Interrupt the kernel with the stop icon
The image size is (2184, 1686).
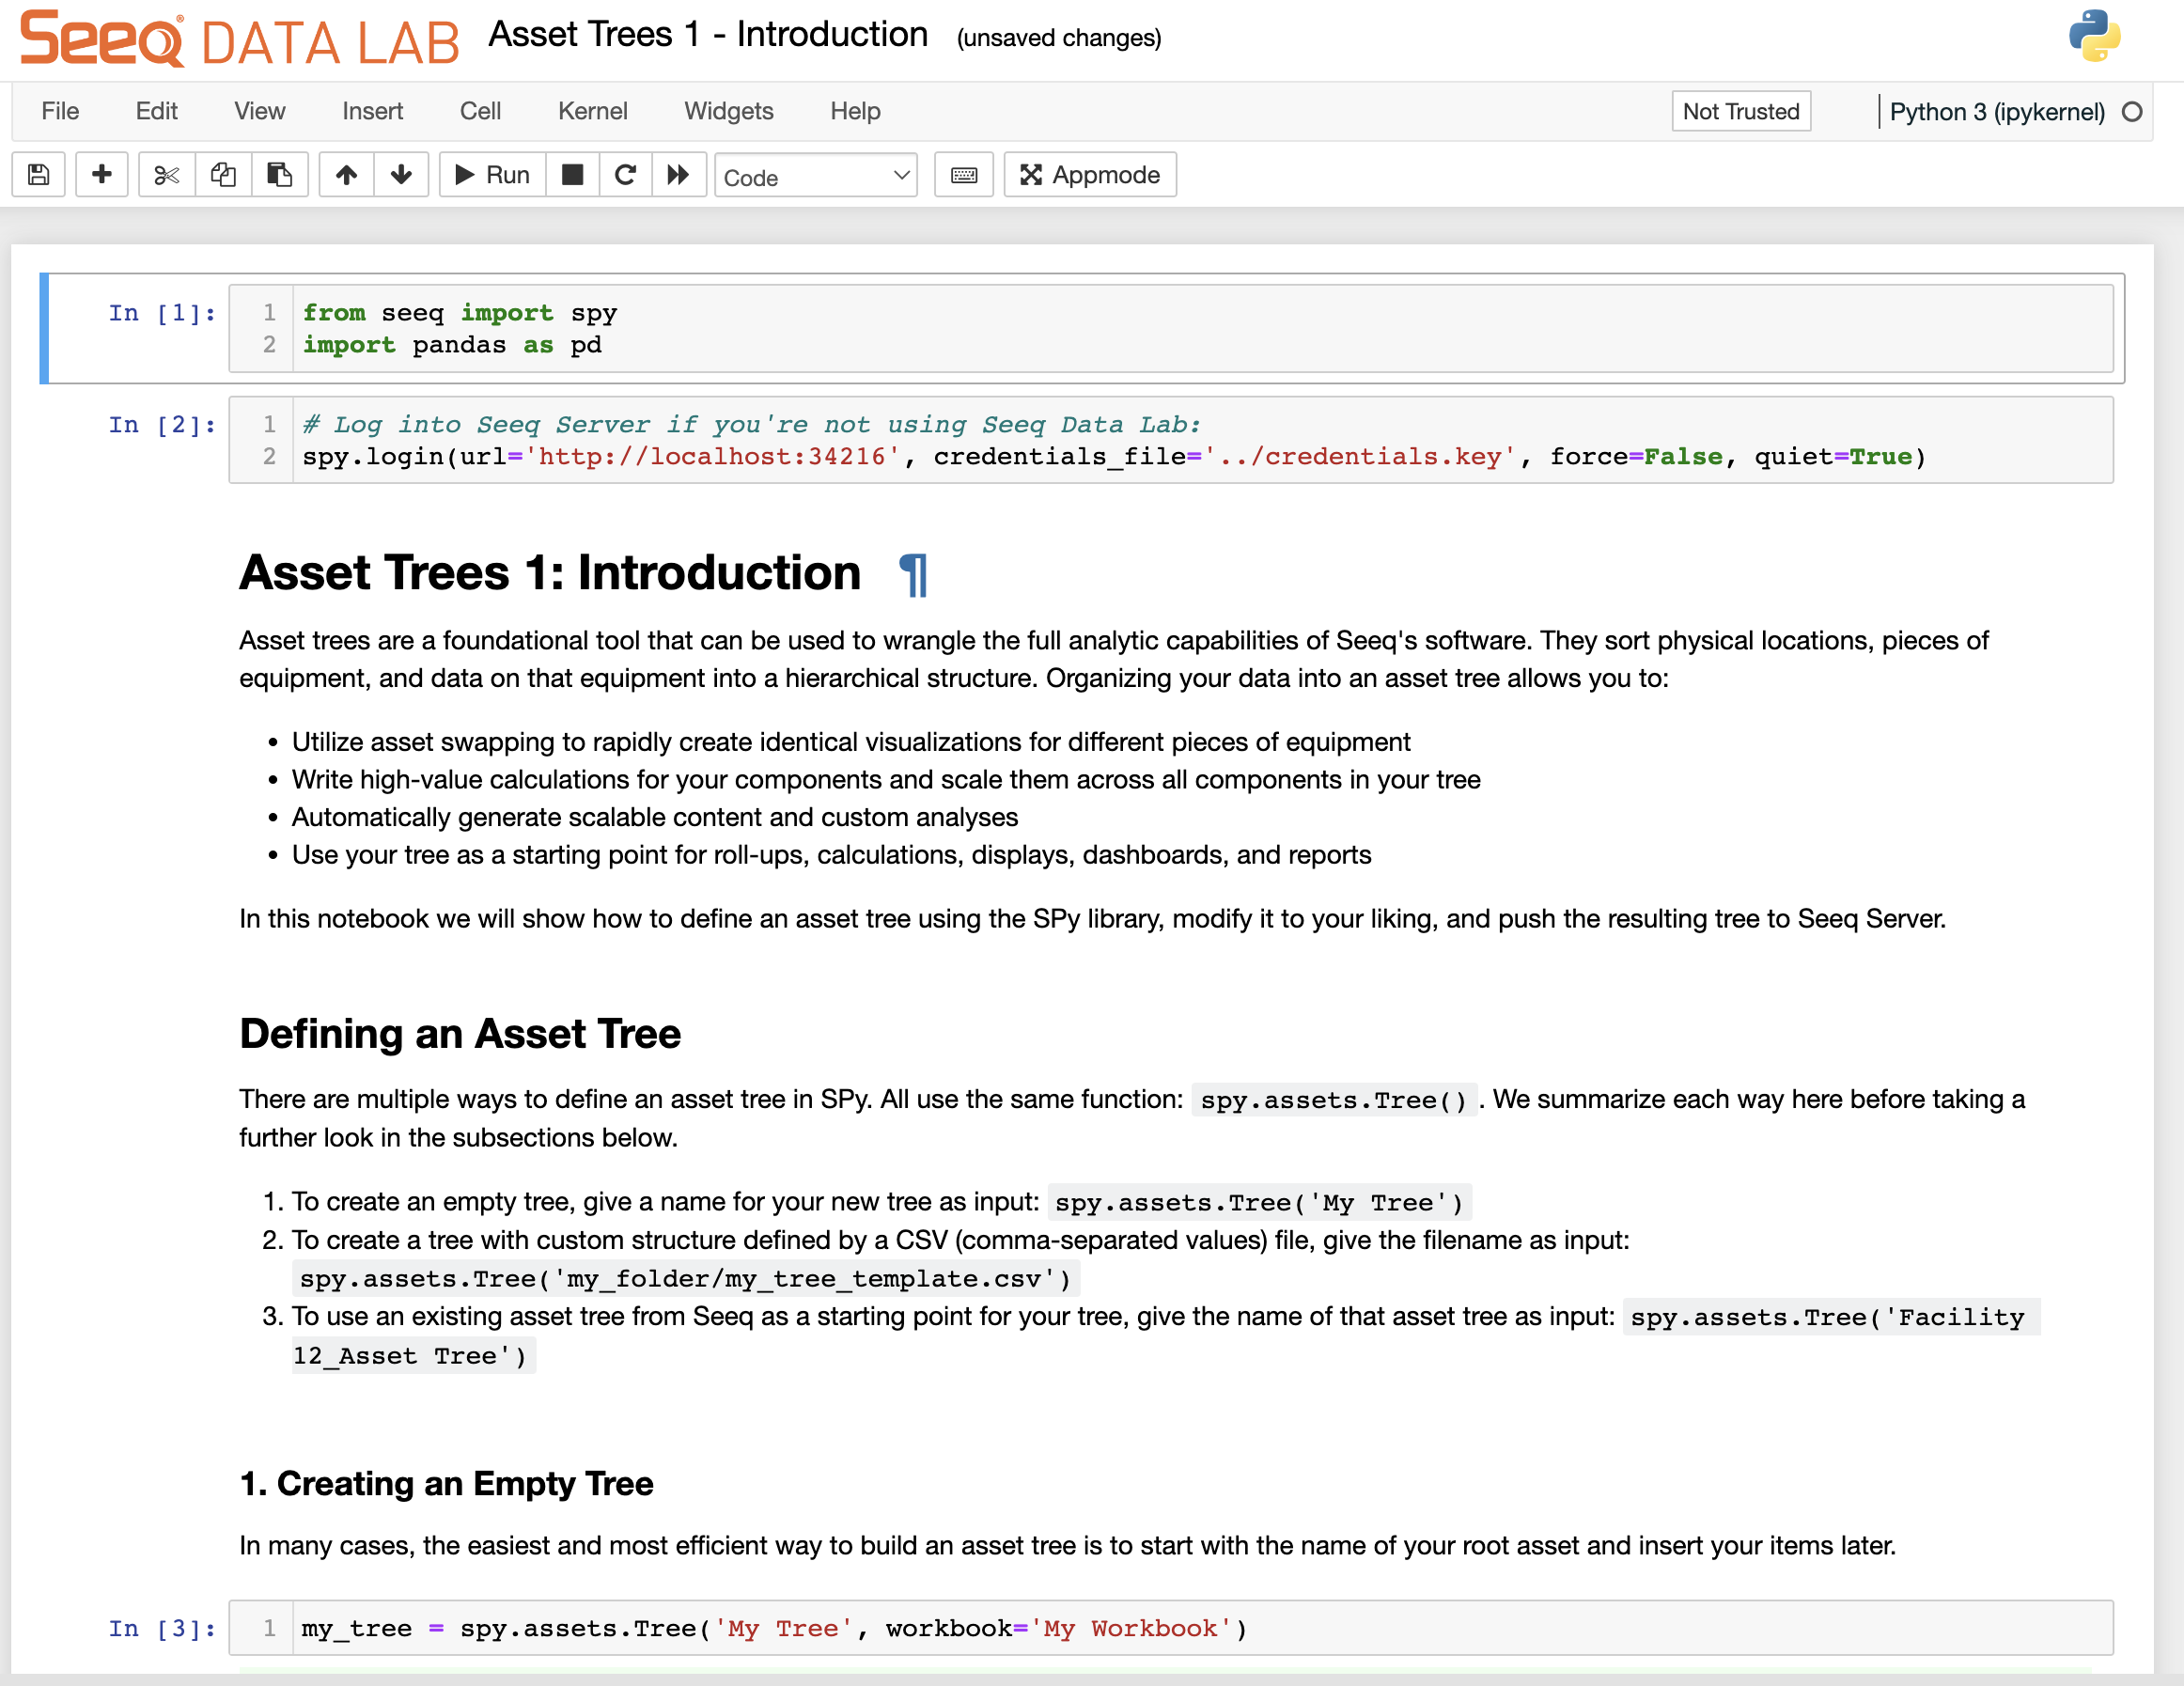(573, 175)
